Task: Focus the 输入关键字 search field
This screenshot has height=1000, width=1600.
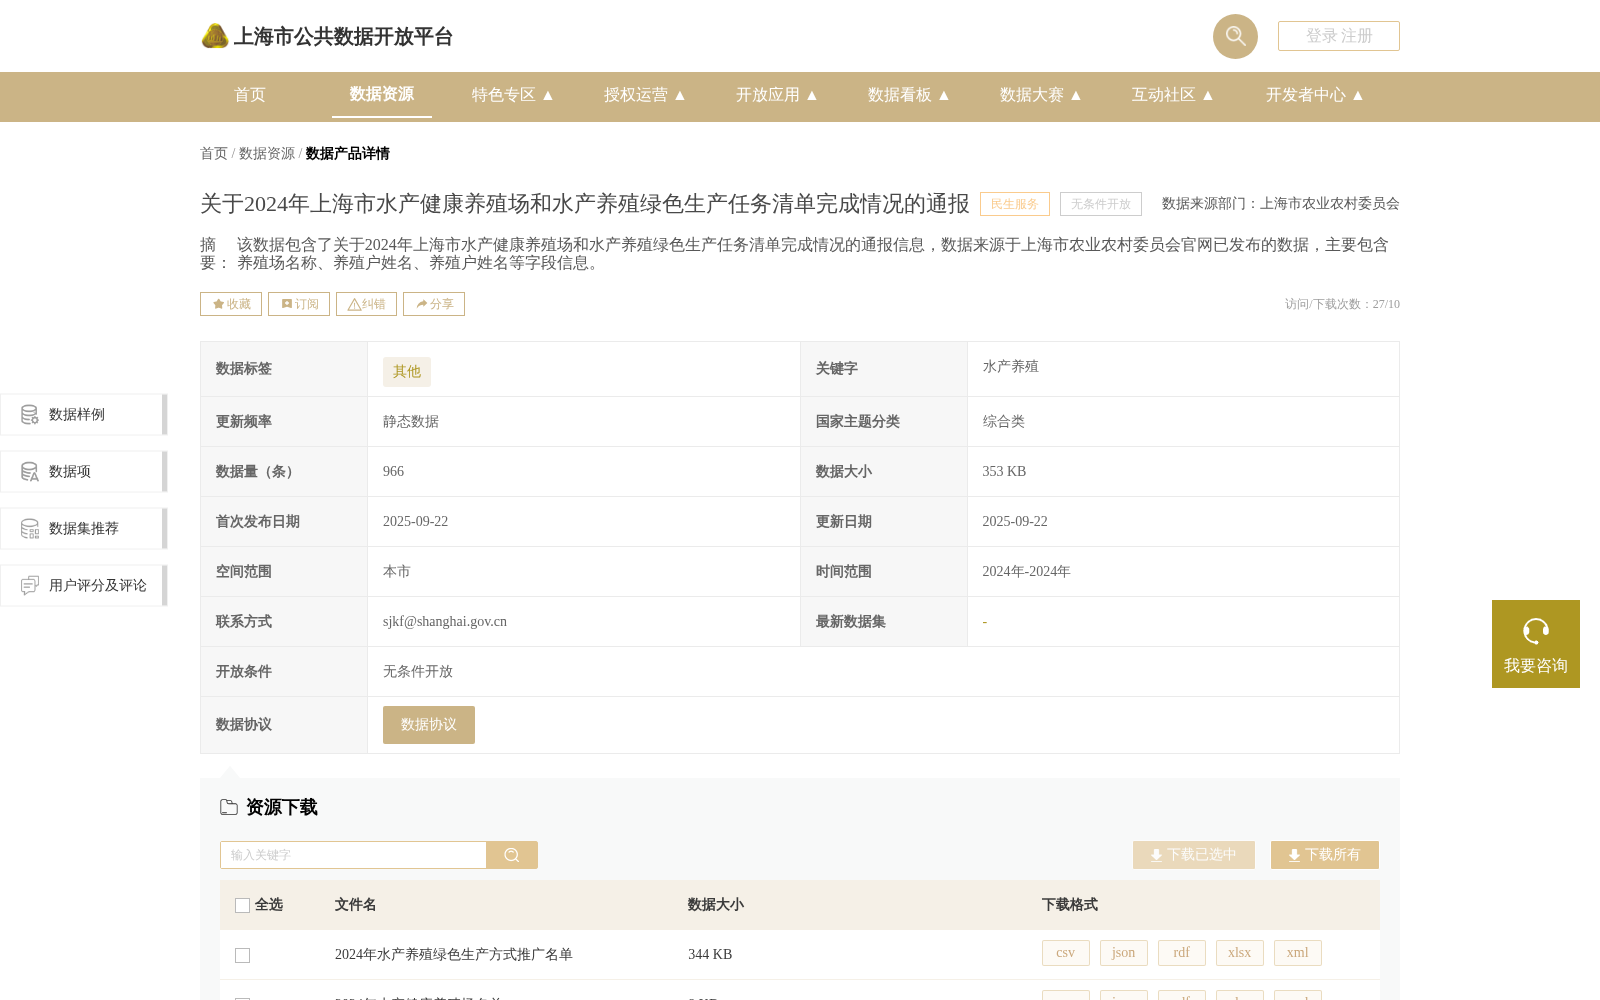Action: [x=353, y=855]
